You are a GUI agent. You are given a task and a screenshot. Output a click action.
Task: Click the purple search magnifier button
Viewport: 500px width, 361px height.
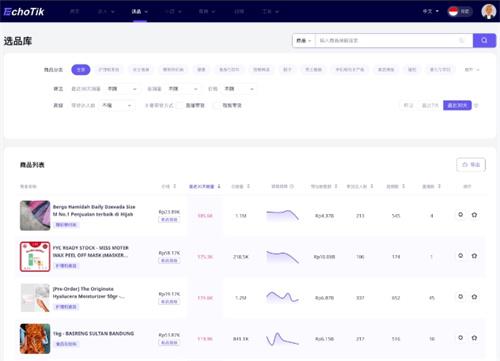[x=484, y=41]
